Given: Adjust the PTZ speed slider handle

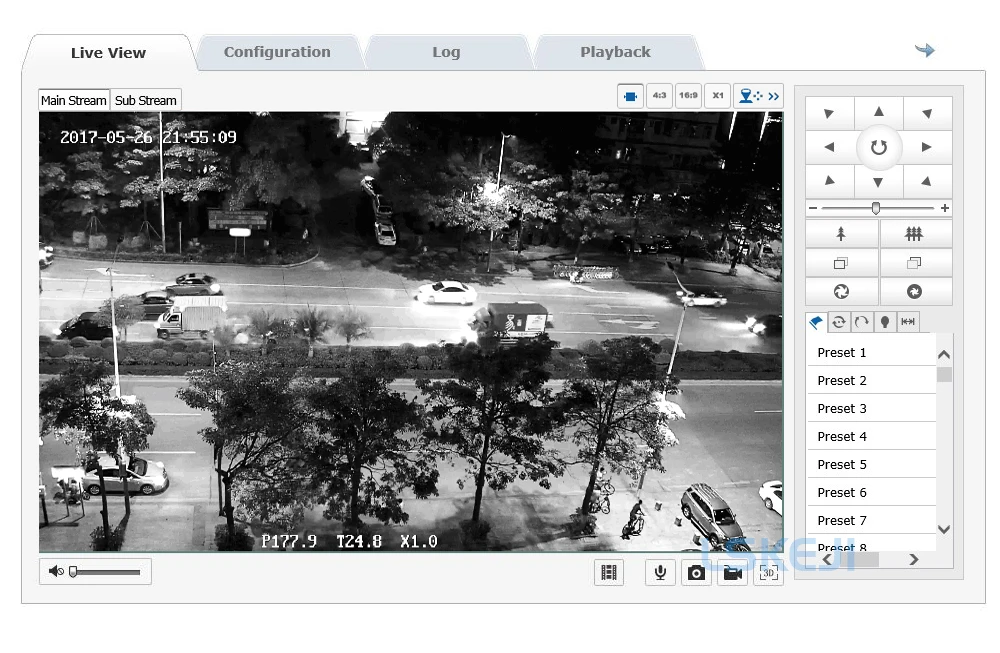Looking at the screenshot, I should click(876, 208).
